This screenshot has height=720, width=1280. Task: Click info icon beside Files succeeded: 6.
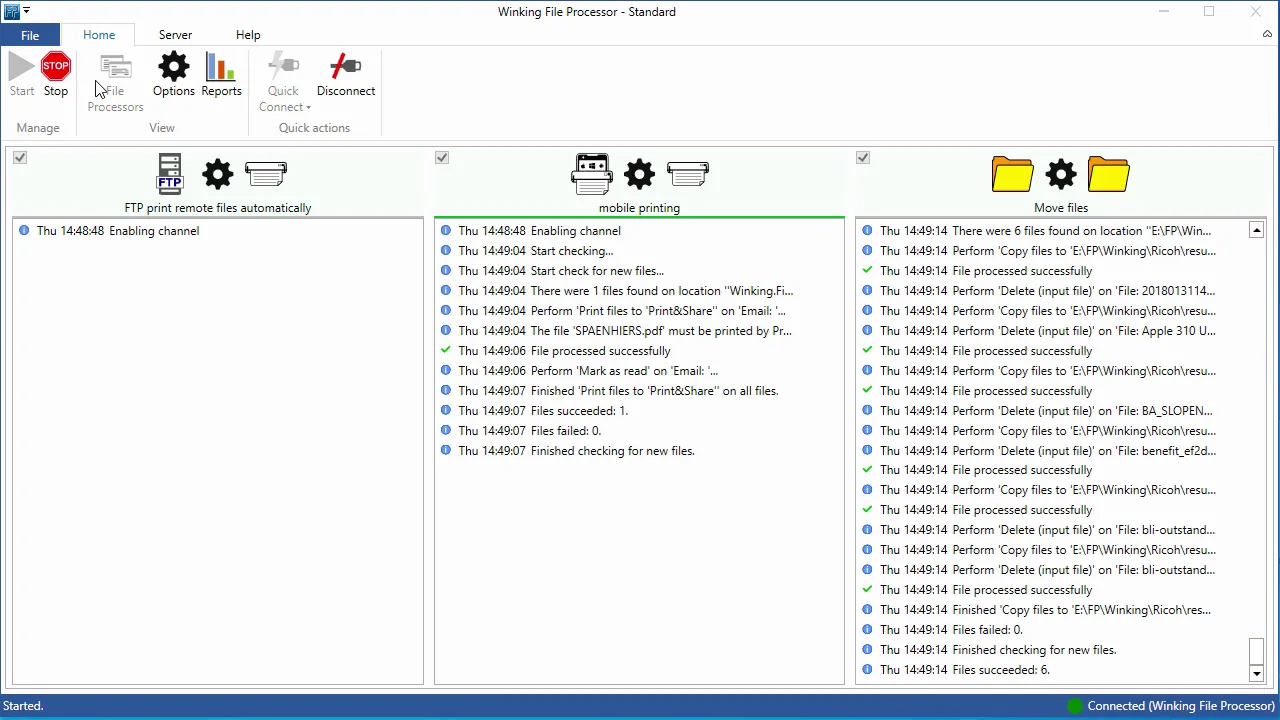pyautogui.click(x=868, y=669)
